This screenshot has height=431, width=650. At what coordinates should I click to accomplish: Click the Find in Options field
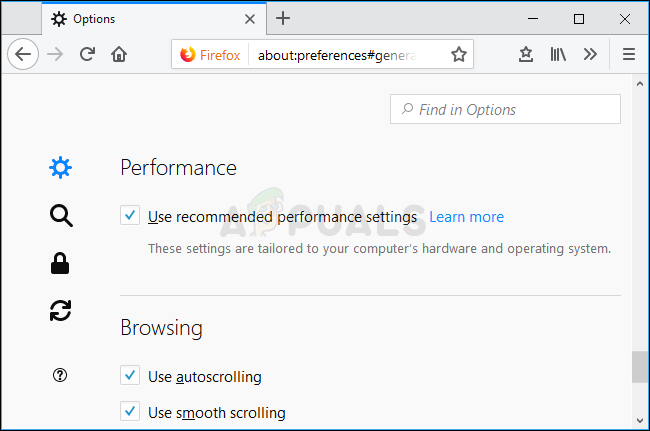click(x=506, y=110)
